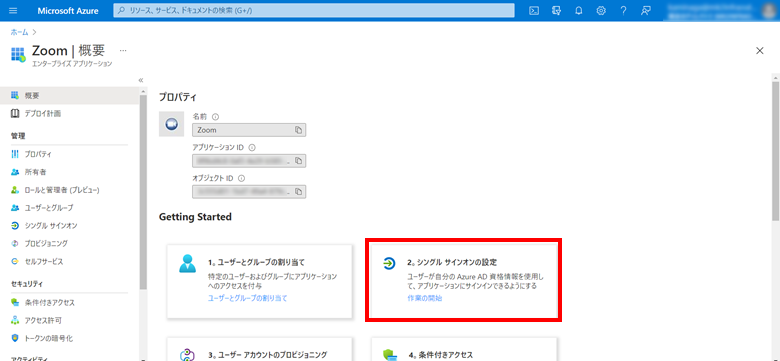This screenshot has height=361, width=780.
Task: Select 概要 in the sidebar
Action: click(x=69, y=95)
